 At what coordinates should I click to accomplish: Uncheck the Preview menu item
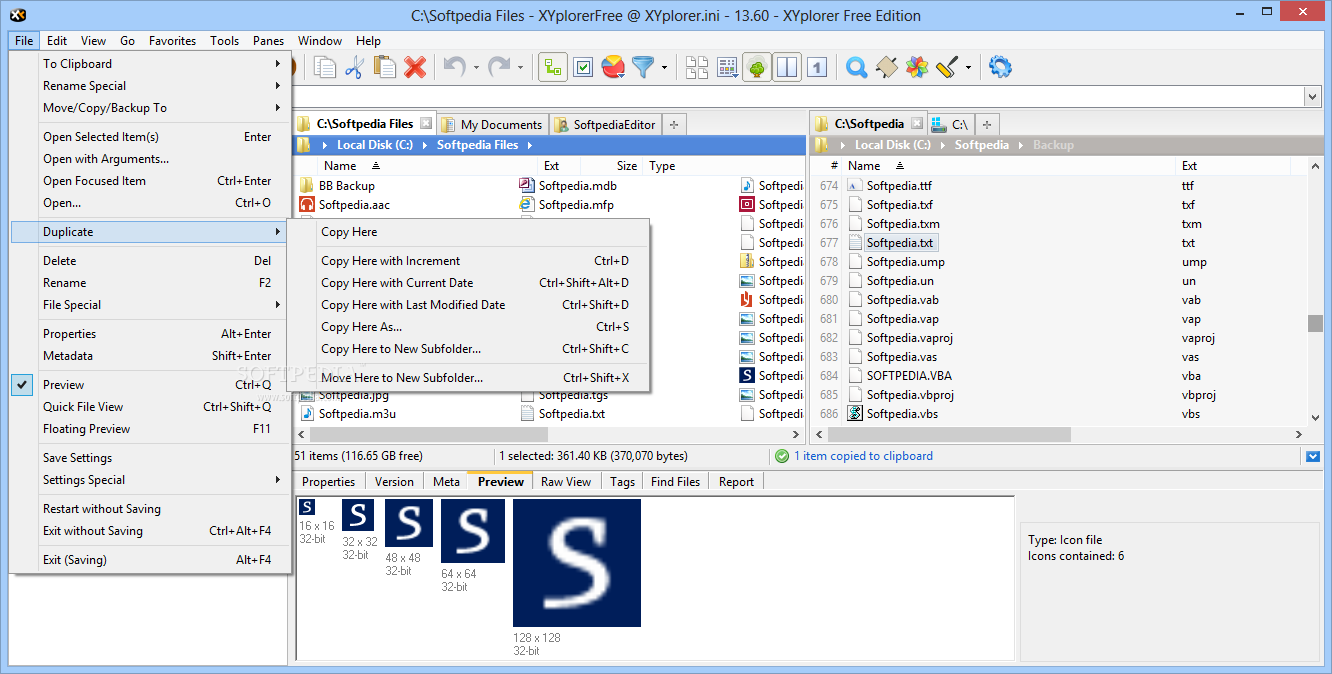[x=150, y=385]
